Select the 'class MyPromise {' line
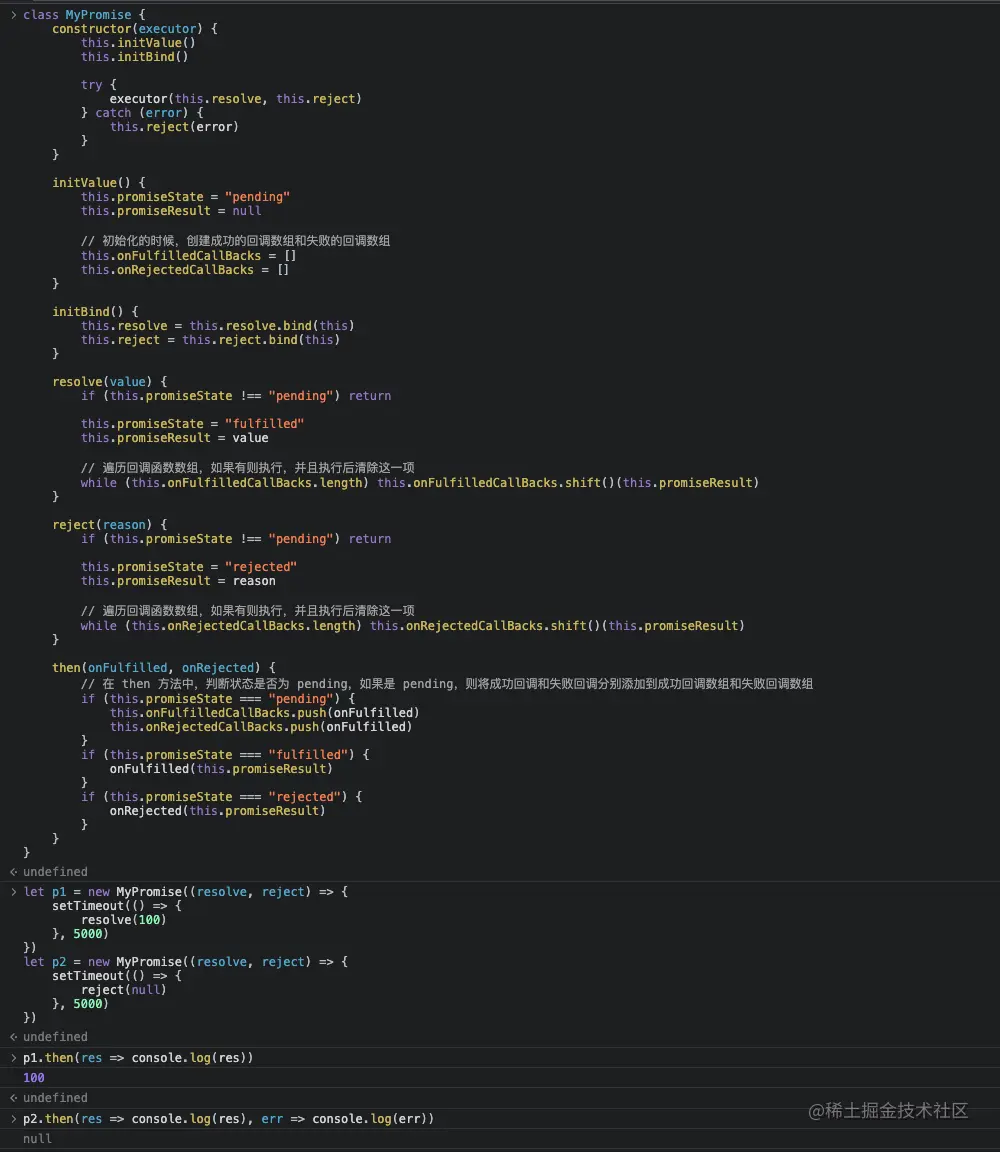 point(84,15)
